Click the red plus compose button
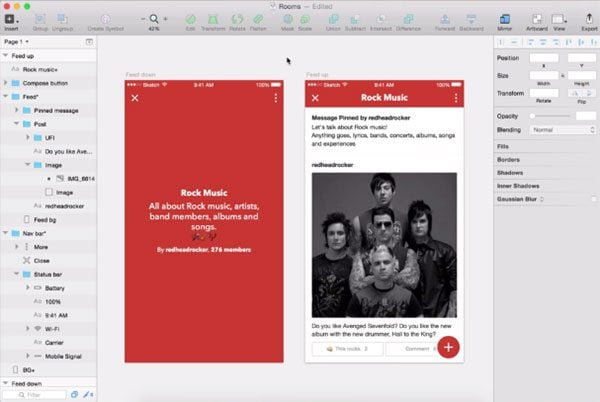 point(447,348)
